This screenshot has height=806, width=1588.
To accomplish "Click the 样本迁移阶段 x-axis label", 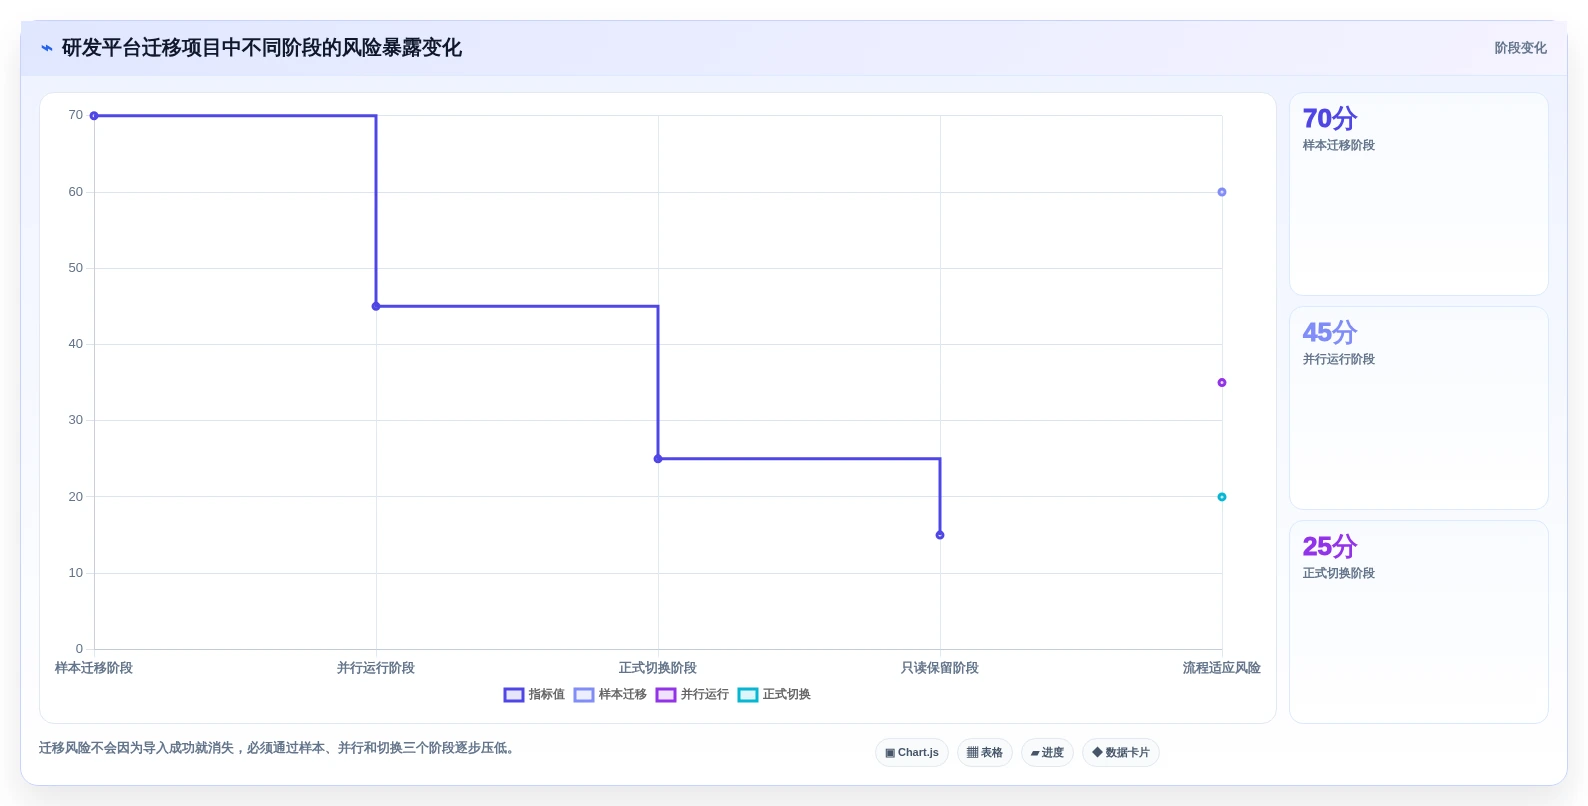I will [94, 668].
